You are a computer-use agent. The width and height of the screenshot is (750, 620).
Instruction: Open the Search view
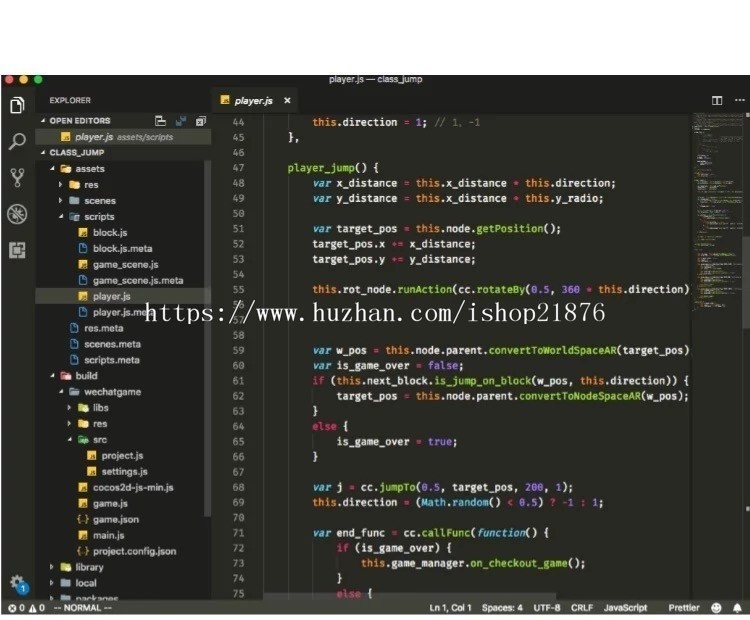pyautogui.click(x=17, y=141)
